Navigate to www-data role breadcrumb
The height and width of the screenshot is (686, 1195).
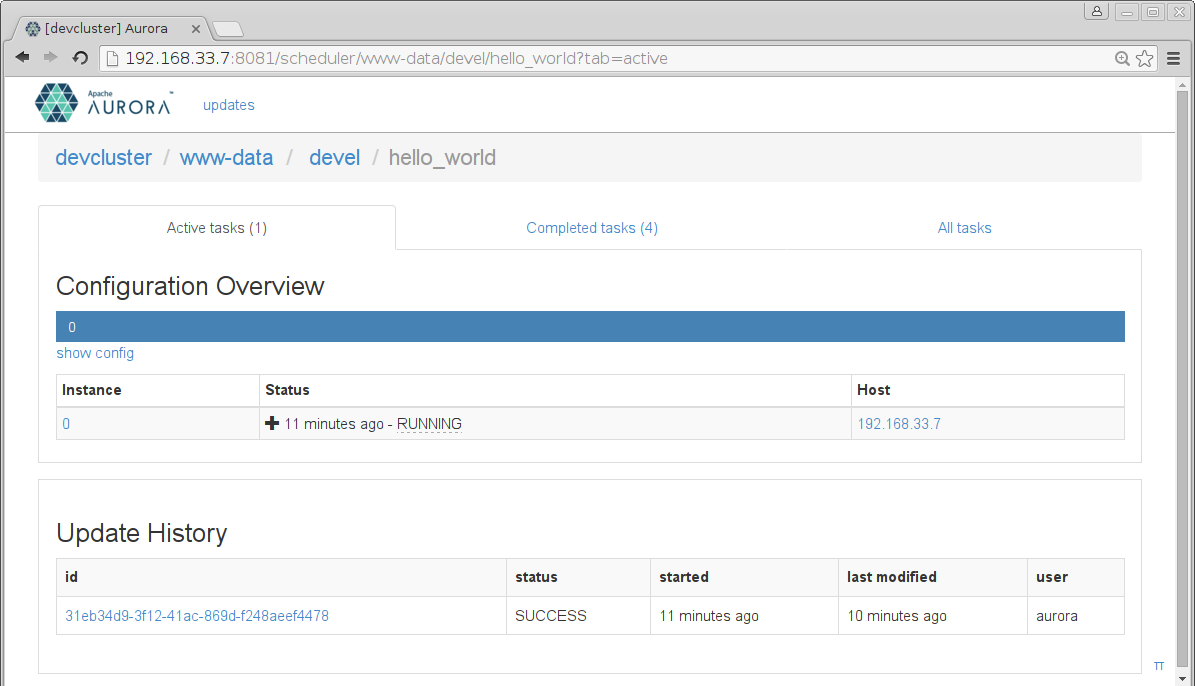click(226, 158)
